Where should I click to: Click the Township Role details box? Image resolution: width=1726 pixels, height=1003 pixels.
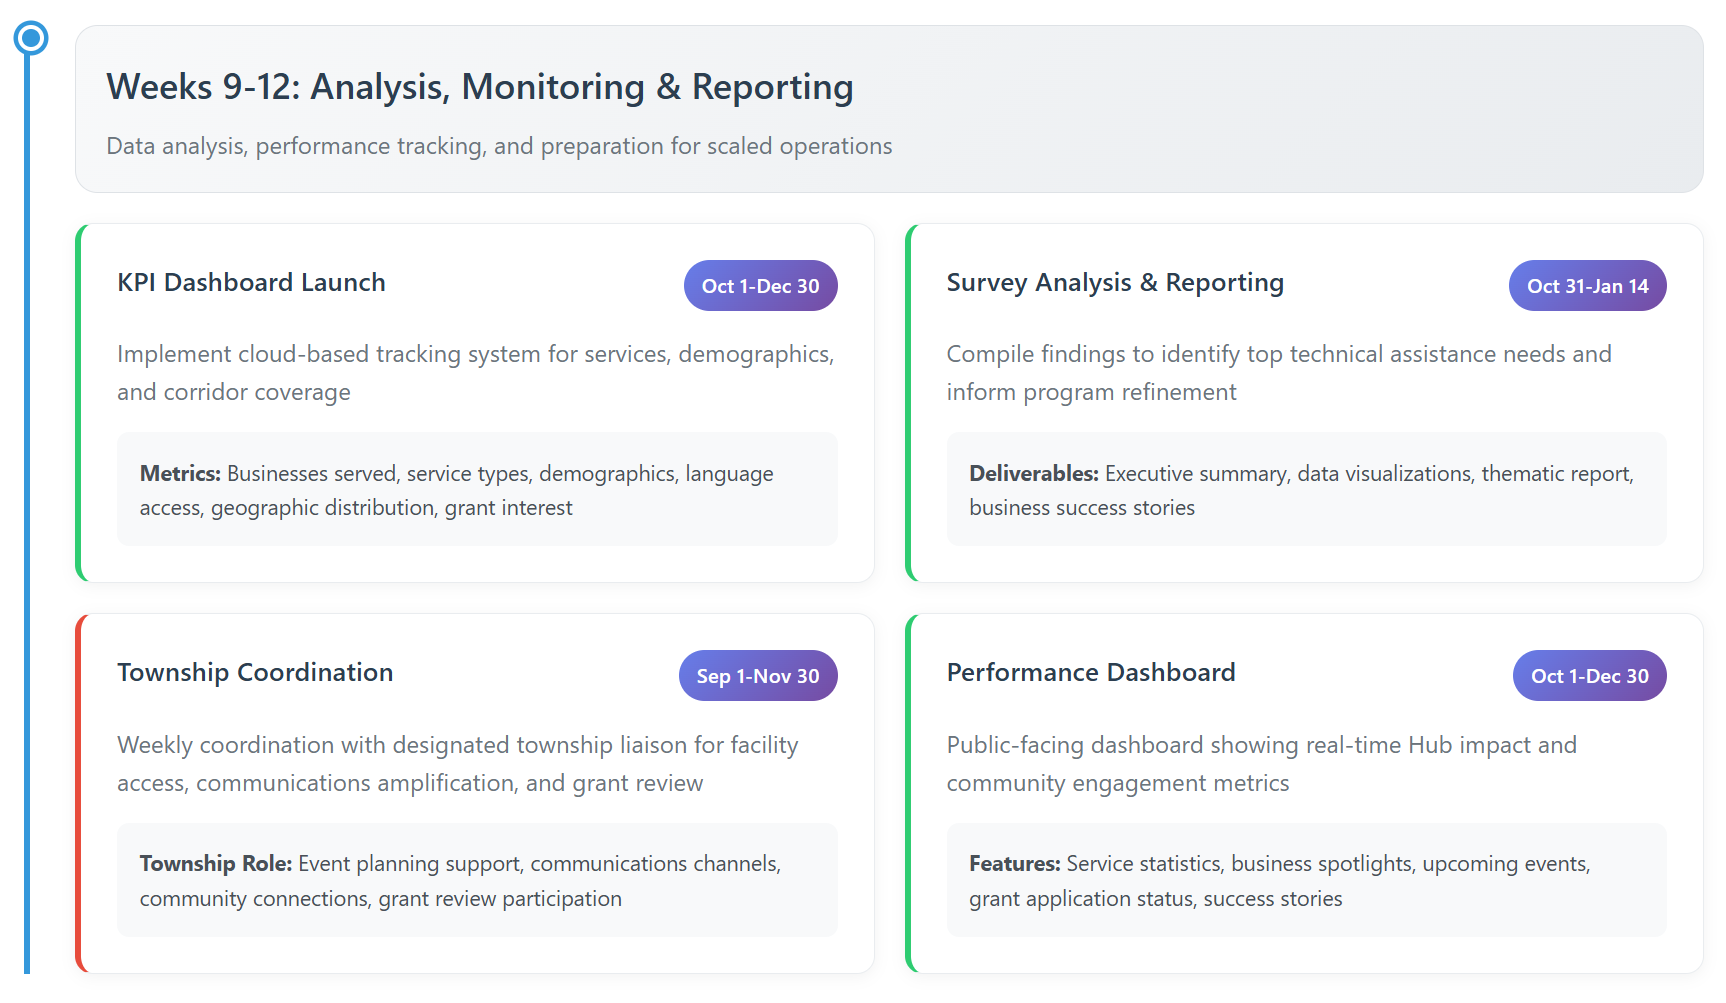[477, 880]
